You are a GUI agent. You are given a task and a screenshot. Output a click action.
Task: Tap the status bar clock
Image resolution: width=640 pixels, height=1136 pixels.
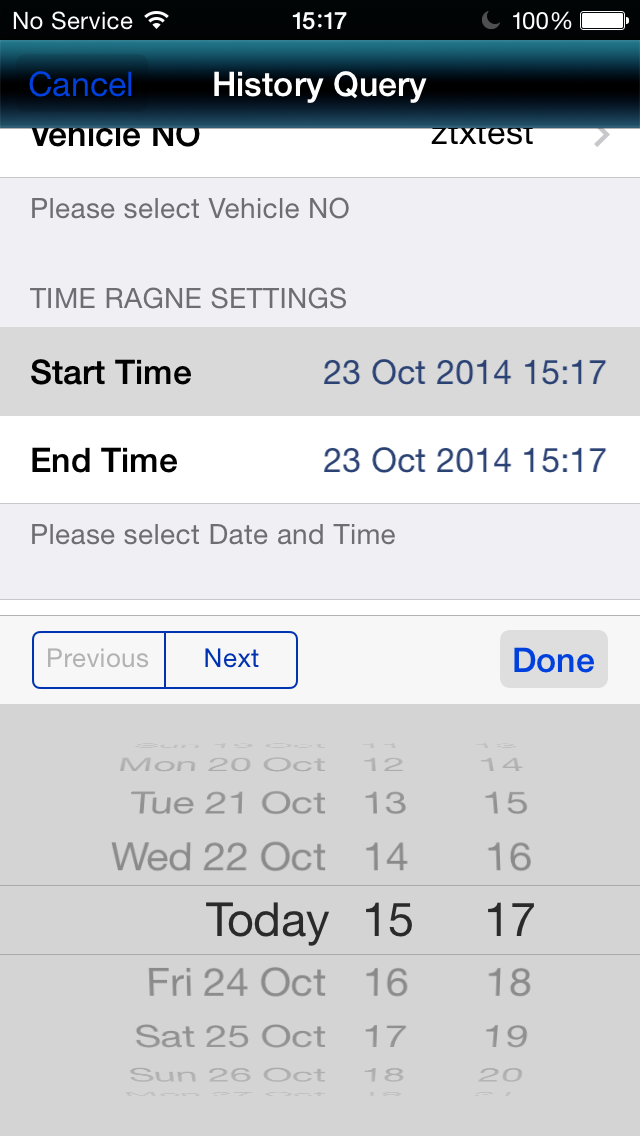tap(319, 20)
